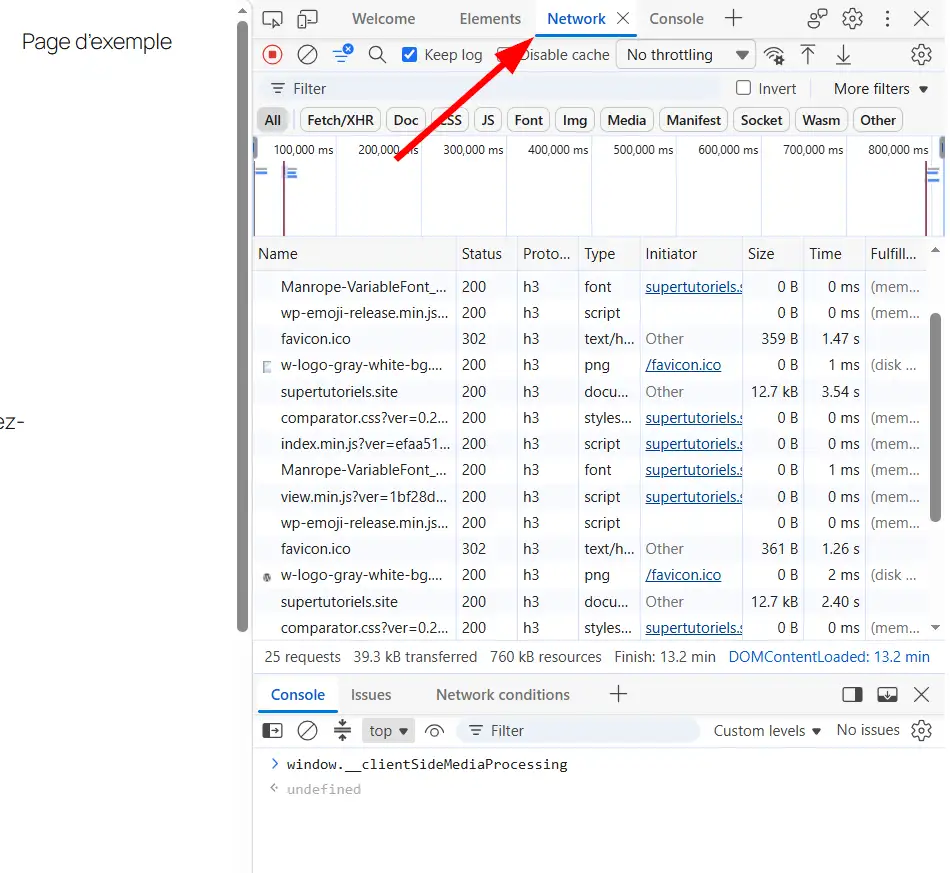Sort requests by the Size column header
The width and height of the screenshot is (950, 873).
[x=772, y=254]
